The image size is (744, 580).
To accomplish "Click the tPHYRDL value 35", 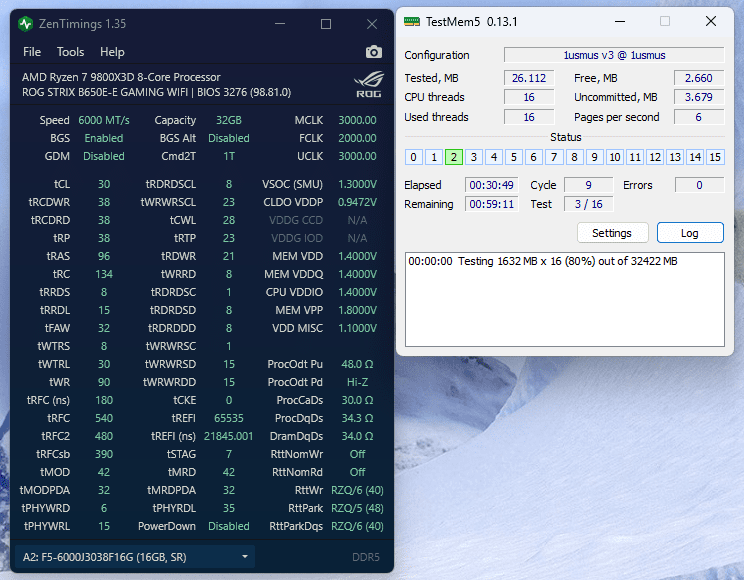I will point(229,508).
